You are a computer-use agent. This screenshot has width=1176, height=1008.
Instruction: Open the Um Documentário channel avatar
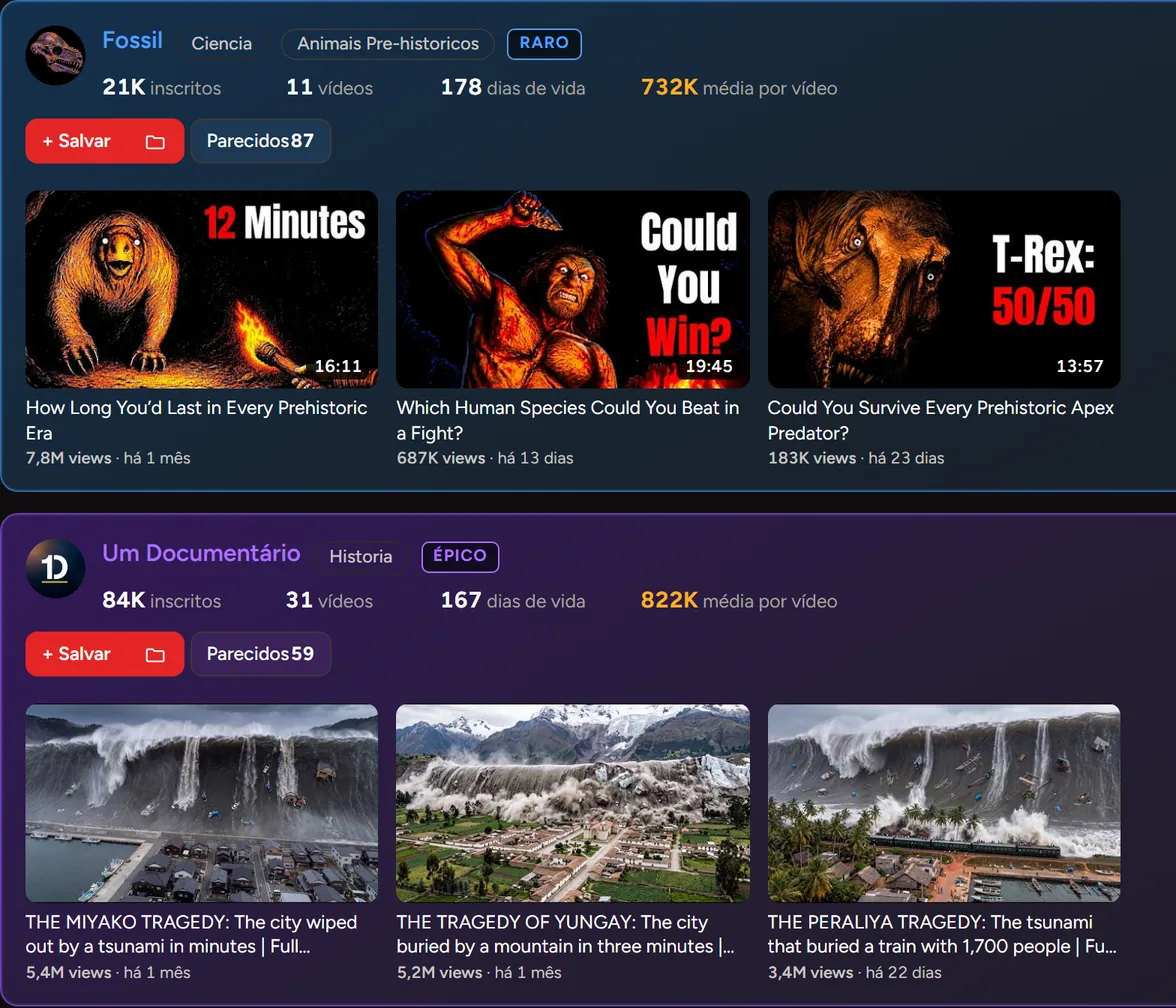click(x=56, y=568)
